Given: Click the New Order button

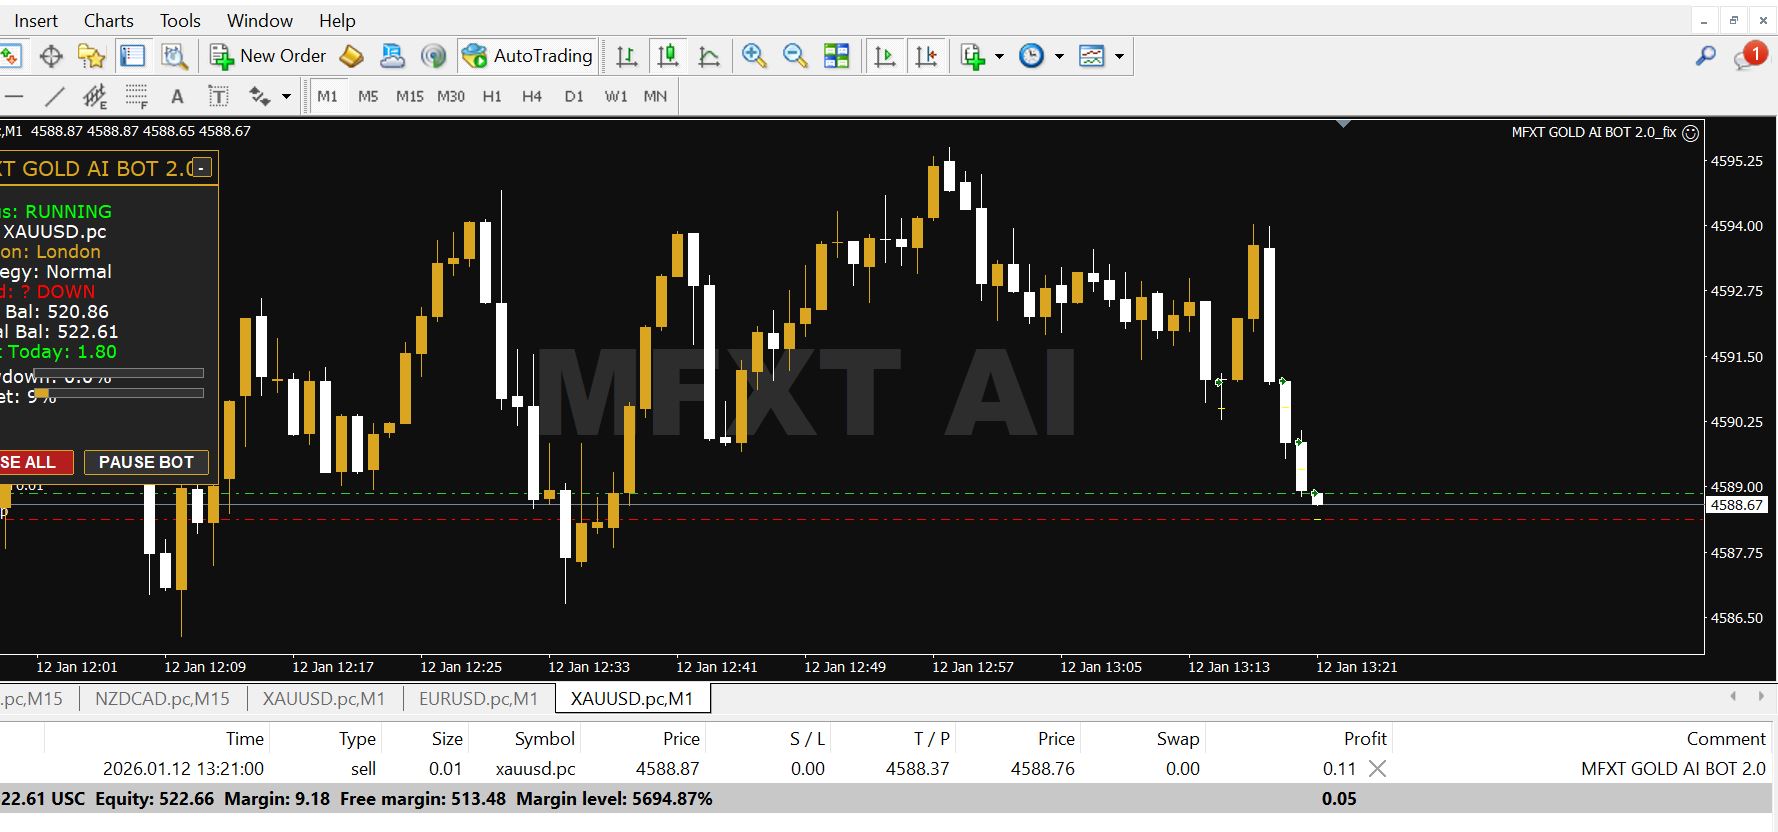Looking at the screenshot, I should (268, 57).
